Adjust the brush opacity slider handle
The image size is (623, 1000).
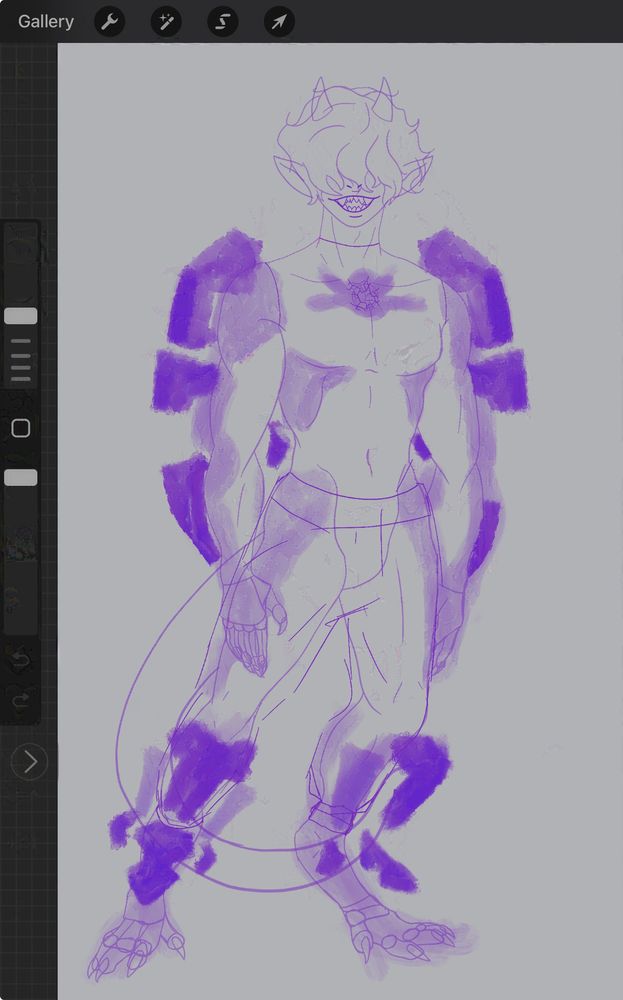pos(21,478)
